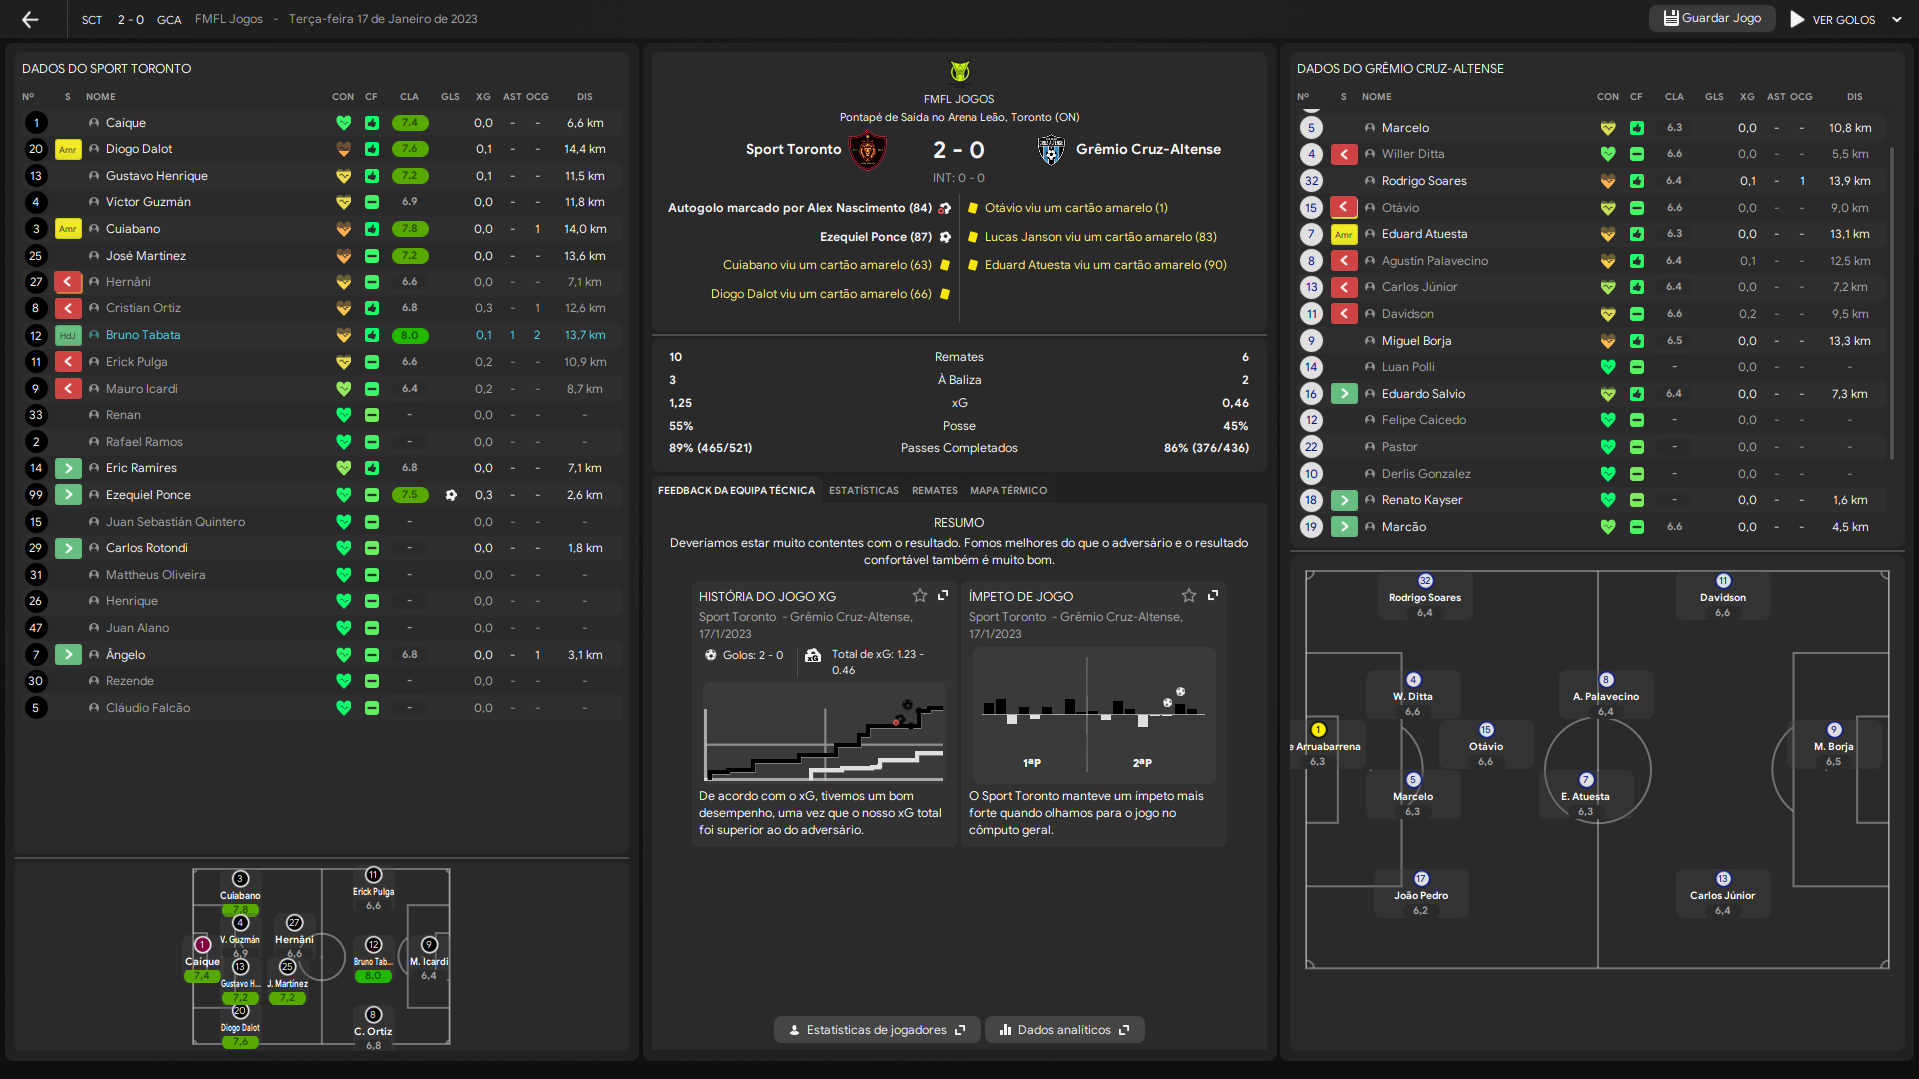Click the Grêmio player list scrollbar
The width and height of the screenshot is (1919, 1079).
click(x=1891, y=300)
